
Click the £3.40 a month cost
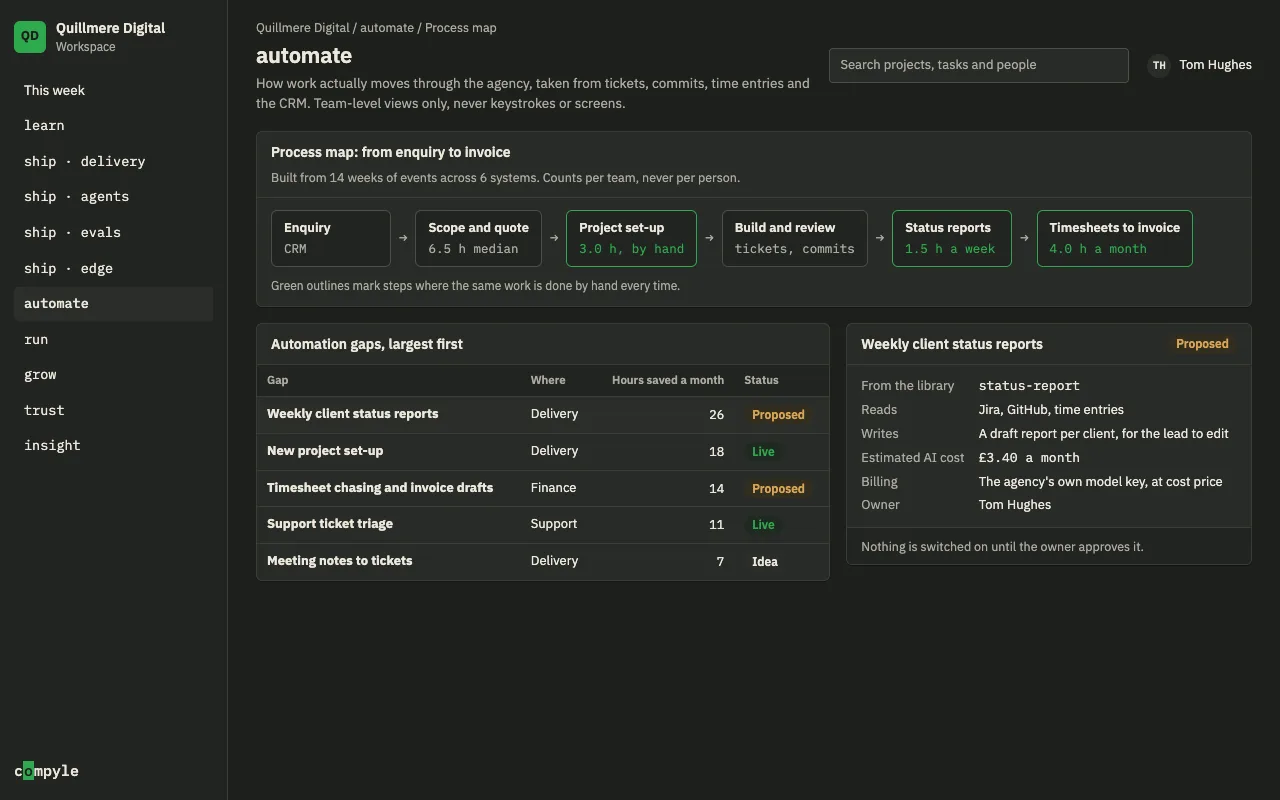1029,458
